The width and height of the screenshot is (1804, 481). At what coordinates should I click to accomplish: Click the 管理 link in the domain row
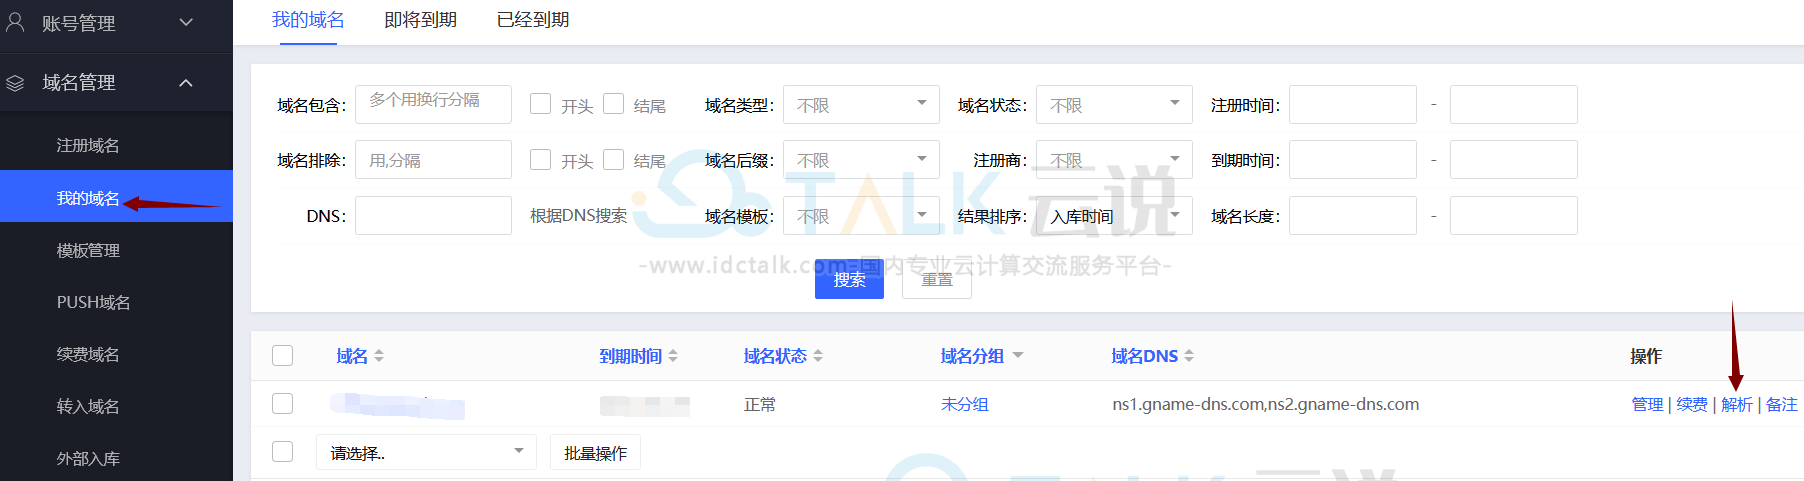click(x=1647, y=404)
